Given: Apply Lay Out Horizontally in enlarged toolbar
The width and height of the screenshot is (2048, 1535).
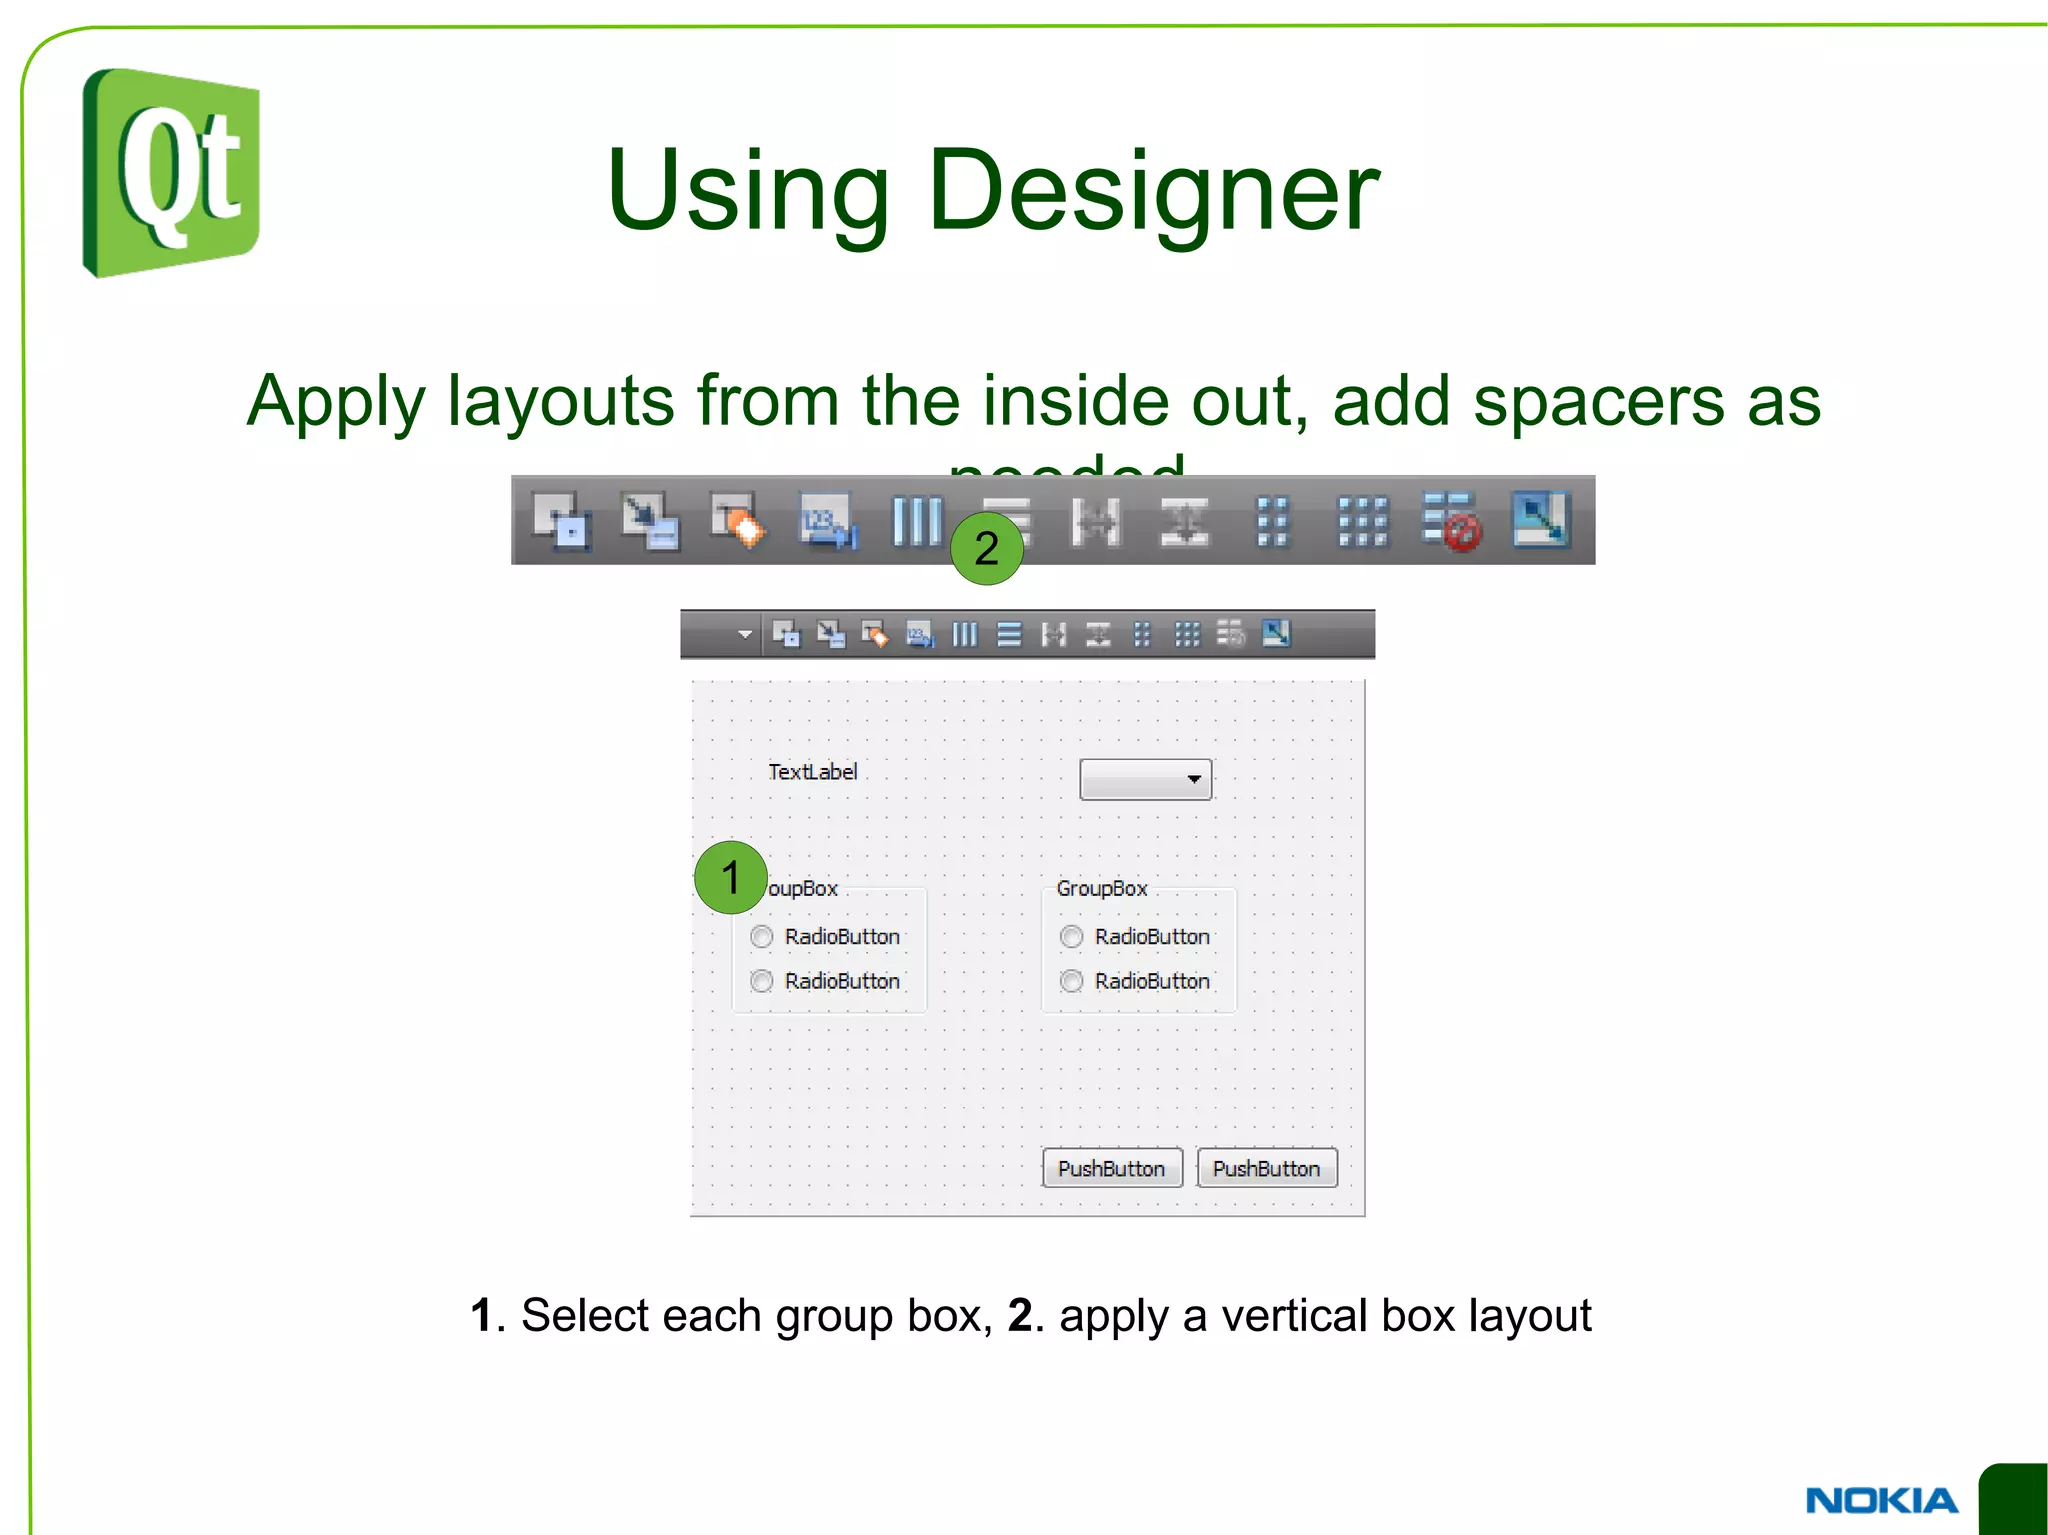Looking at the screenshot, I should point(917,521).
